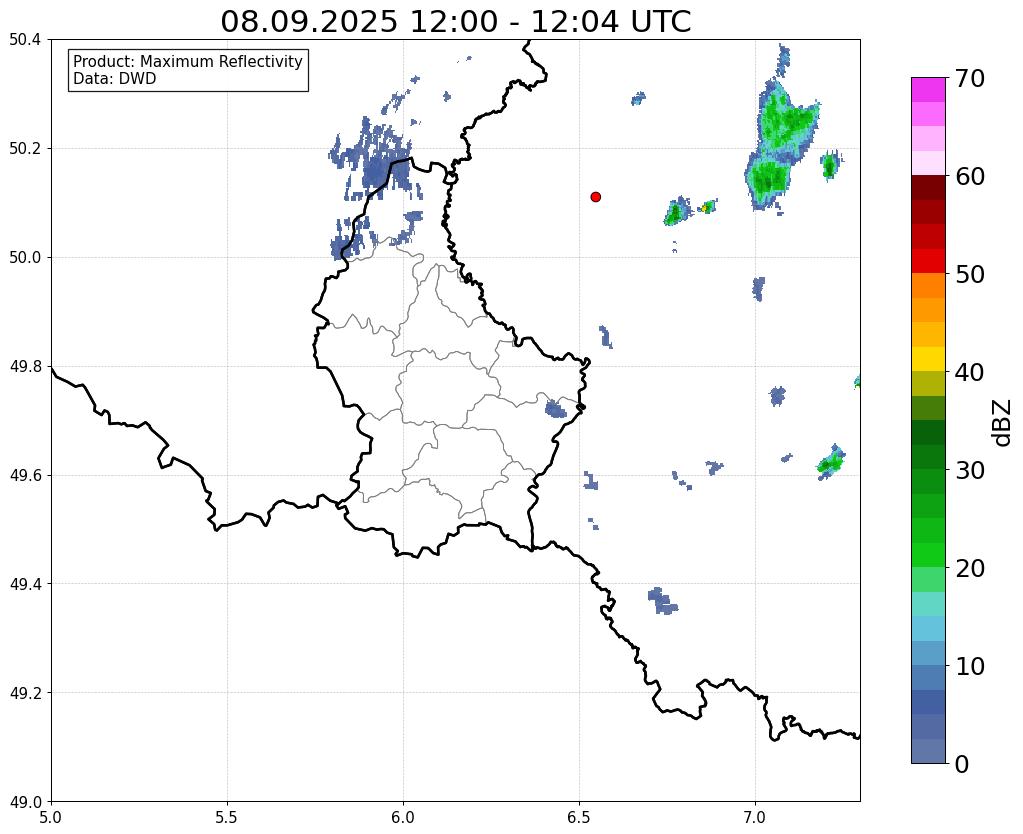Select the 'Product: Maximum Reflectivity' label
The image size is (1023, 834).
[188, 61]
